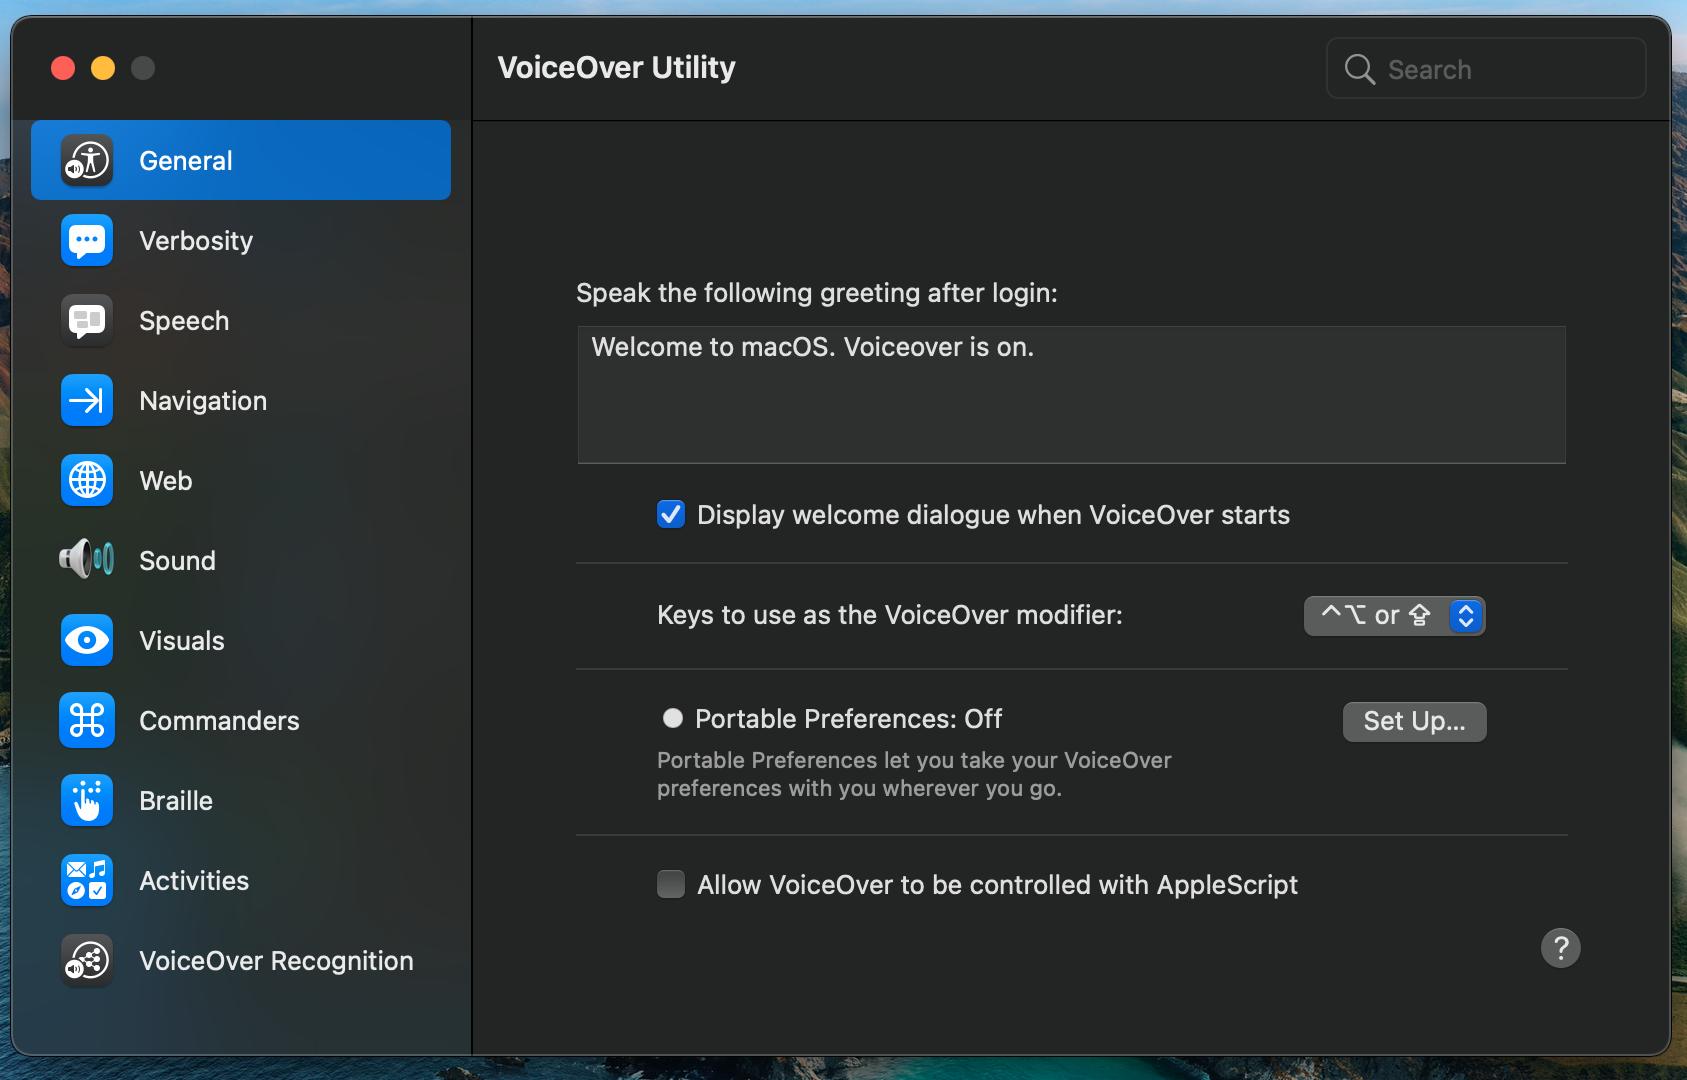The image size is (1687, 1080).
Task: Enable AppleScript control of VoiceOver checkbox
Action: click(x=671, y=885)
